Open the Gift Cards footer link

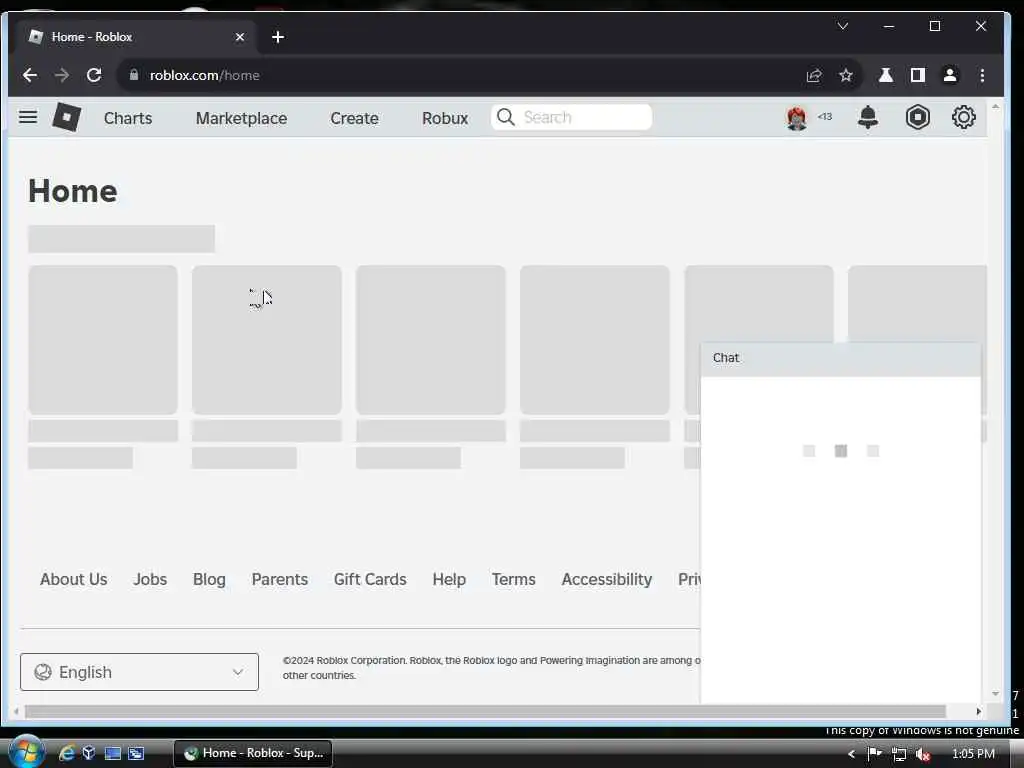(x=370, y=579)
